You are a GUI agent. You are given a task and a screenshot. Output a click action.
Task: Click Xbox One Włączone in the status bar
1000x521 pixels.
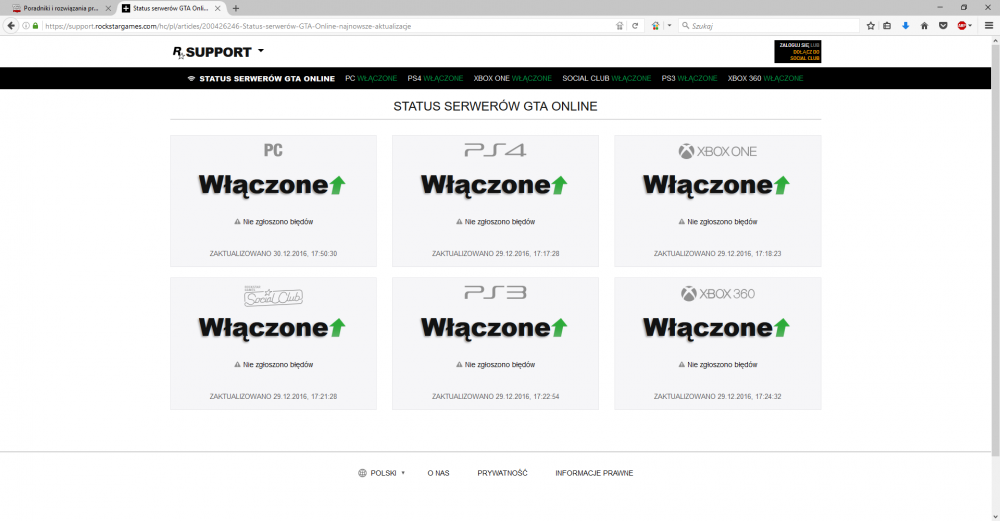(512, 78)
